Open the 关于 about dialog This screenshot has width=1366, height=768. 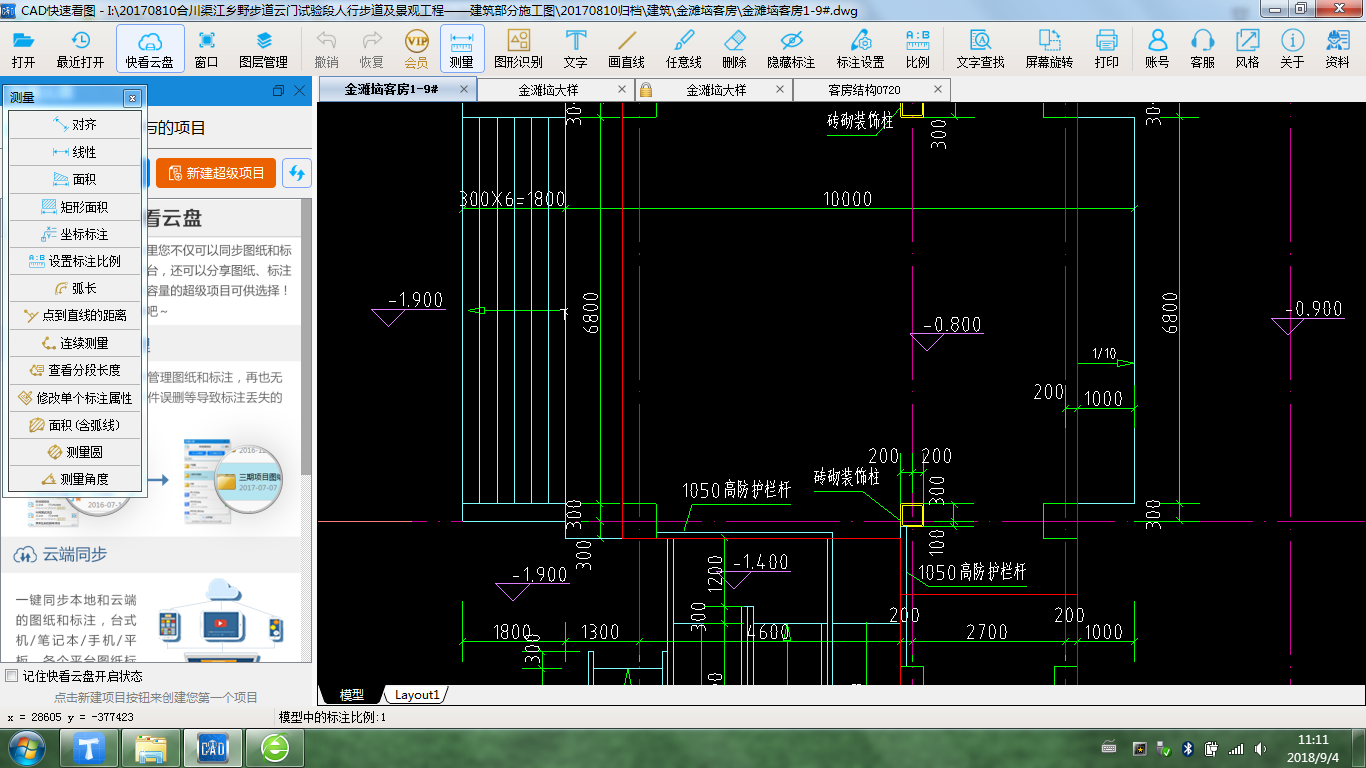pos(1292,49)
